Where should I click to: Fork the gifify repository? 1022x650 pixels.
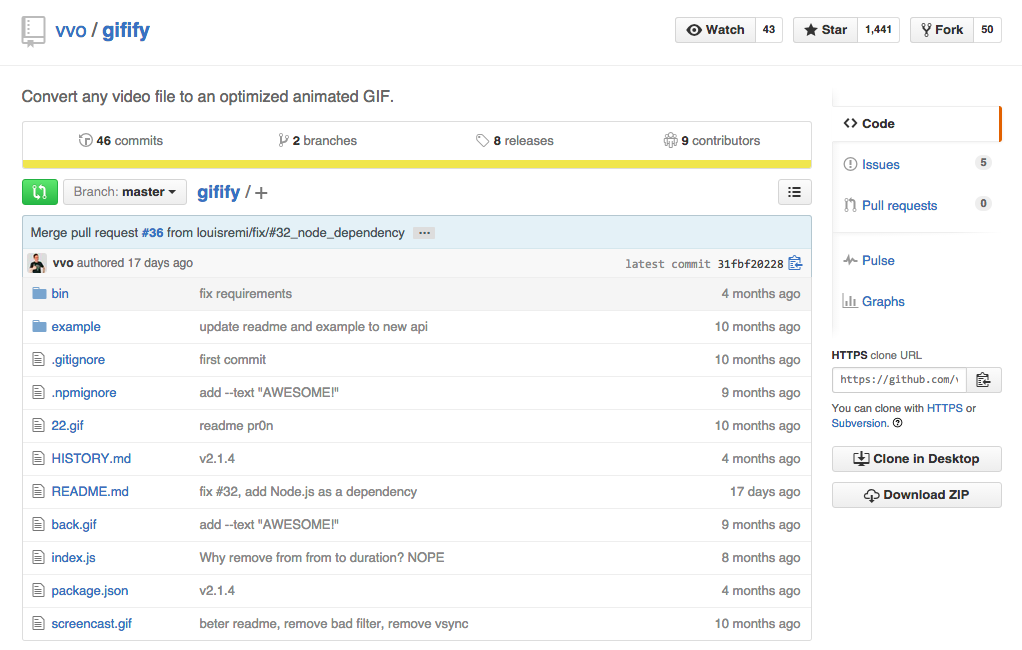[x=940, y=29]
